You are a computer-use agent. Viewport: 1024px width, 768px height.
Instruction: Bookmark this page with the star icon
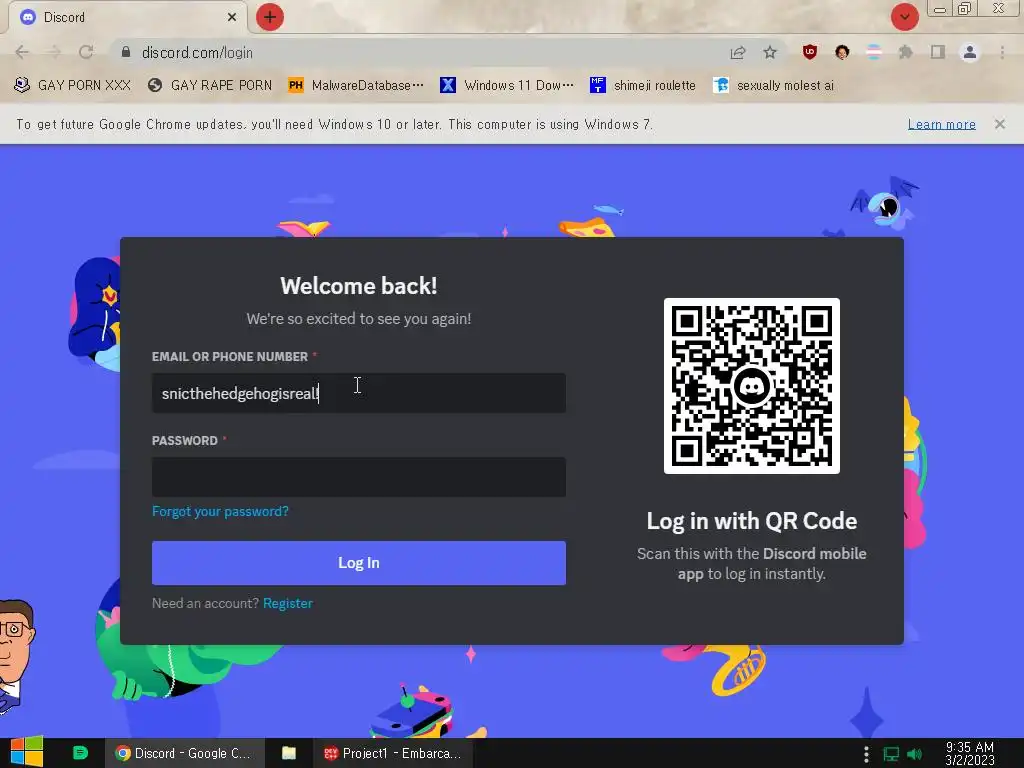point(770,52)
